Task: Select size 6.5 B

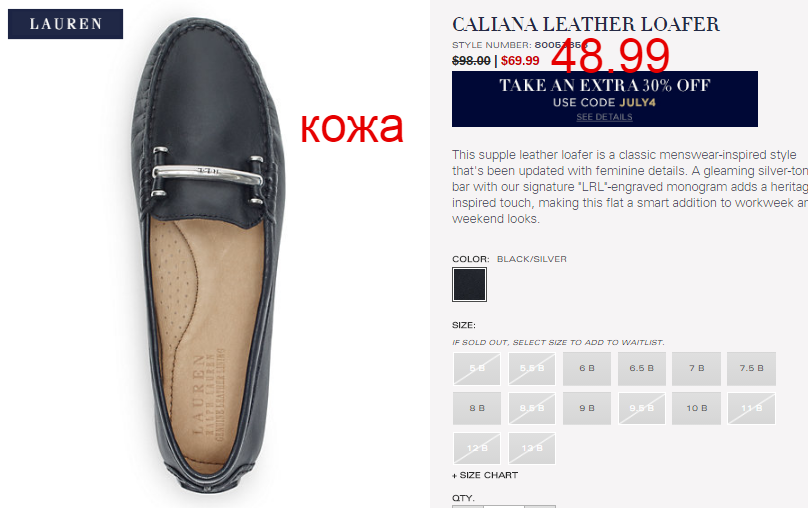Action: tap(642, 368)
